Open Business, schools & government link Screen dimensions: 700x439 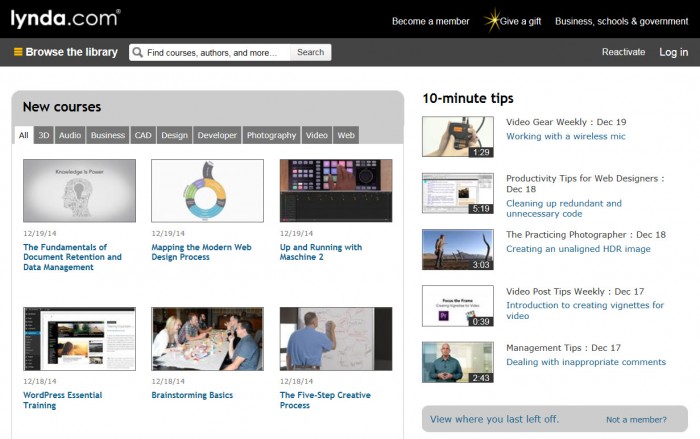coord(621,21)
